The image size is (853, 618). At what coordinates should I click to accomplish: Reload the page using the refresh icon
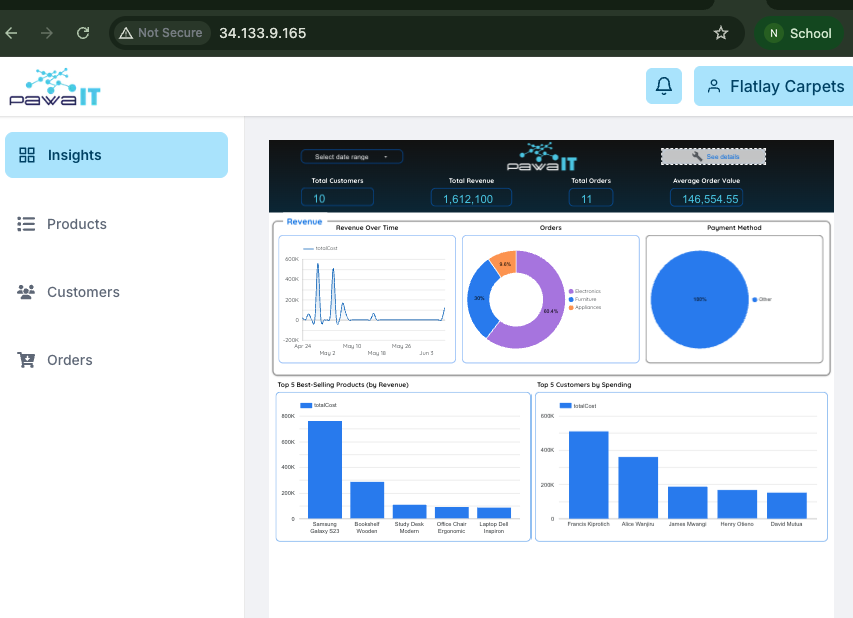(83, 33)
